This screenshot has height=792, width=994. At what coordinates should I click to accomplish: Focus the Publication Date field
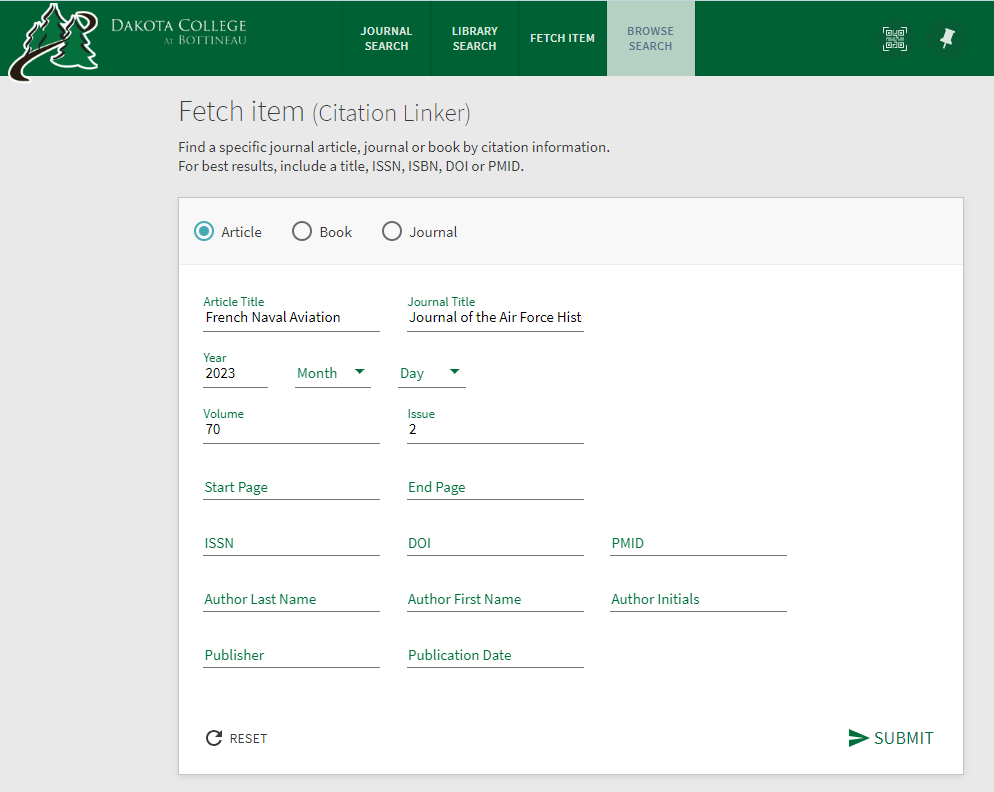[495, 654]
